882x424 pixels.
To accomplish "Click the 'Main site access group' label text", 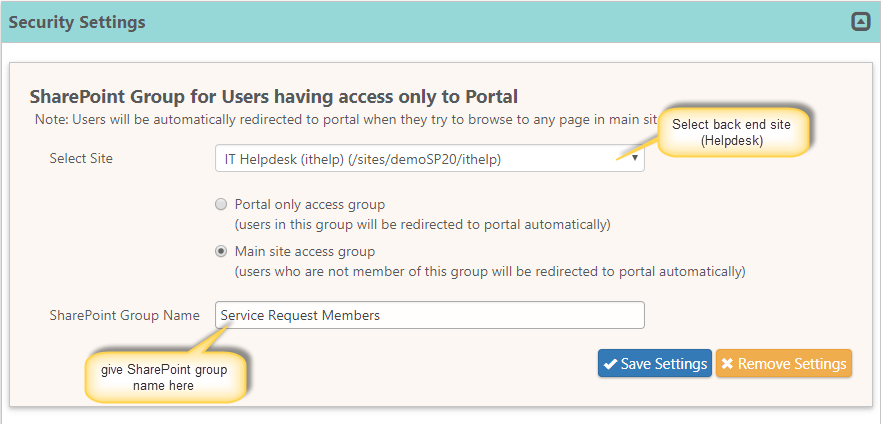I will (305, 251).
